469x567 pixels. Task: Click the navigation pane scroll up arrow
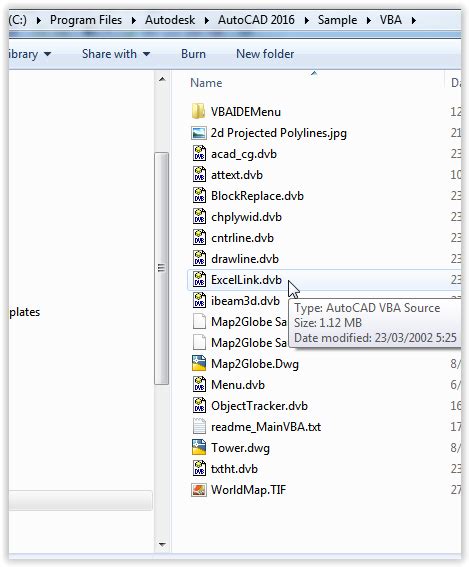[162, 79]
